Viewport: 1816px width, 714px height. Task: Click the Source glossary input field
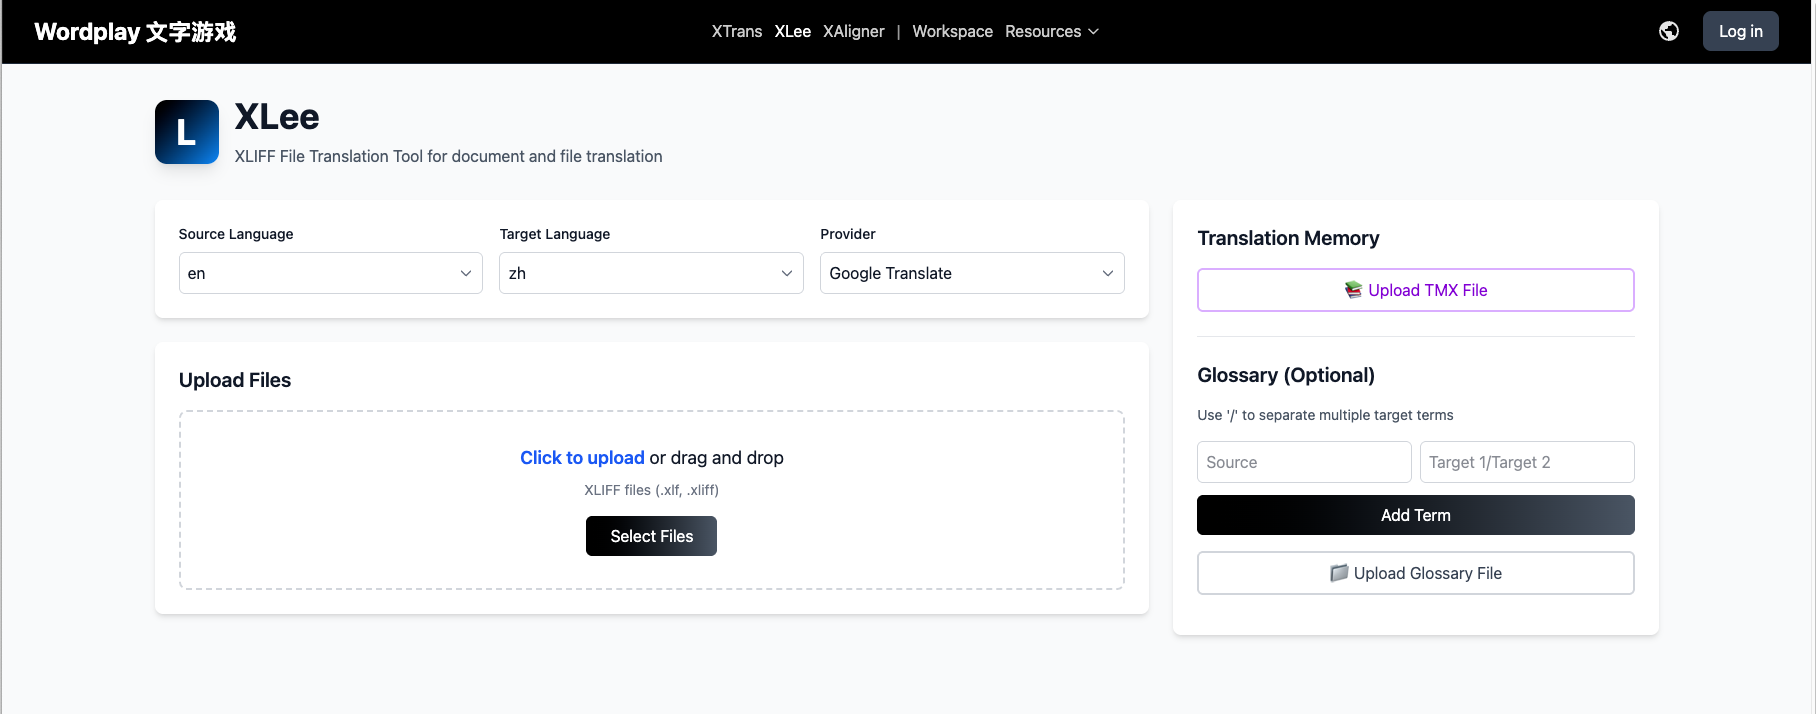point(1303,461)
